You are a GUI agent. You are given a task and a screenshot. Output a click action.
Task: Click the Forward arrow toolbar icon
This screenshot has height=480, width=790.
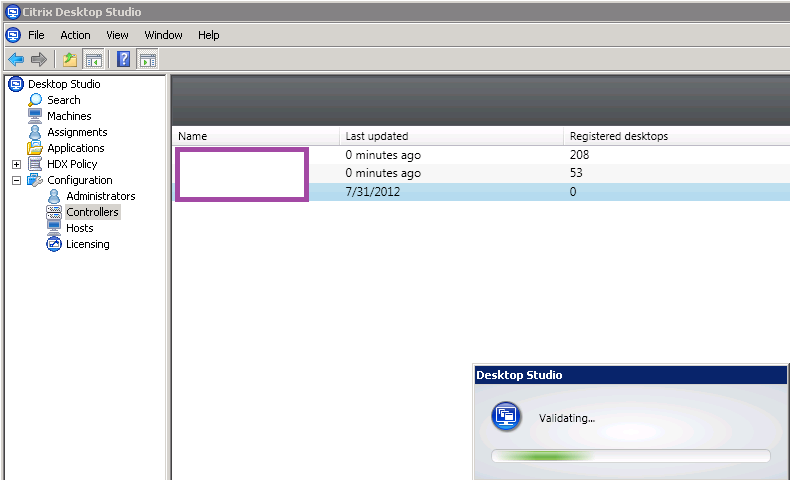pos(39,59)
